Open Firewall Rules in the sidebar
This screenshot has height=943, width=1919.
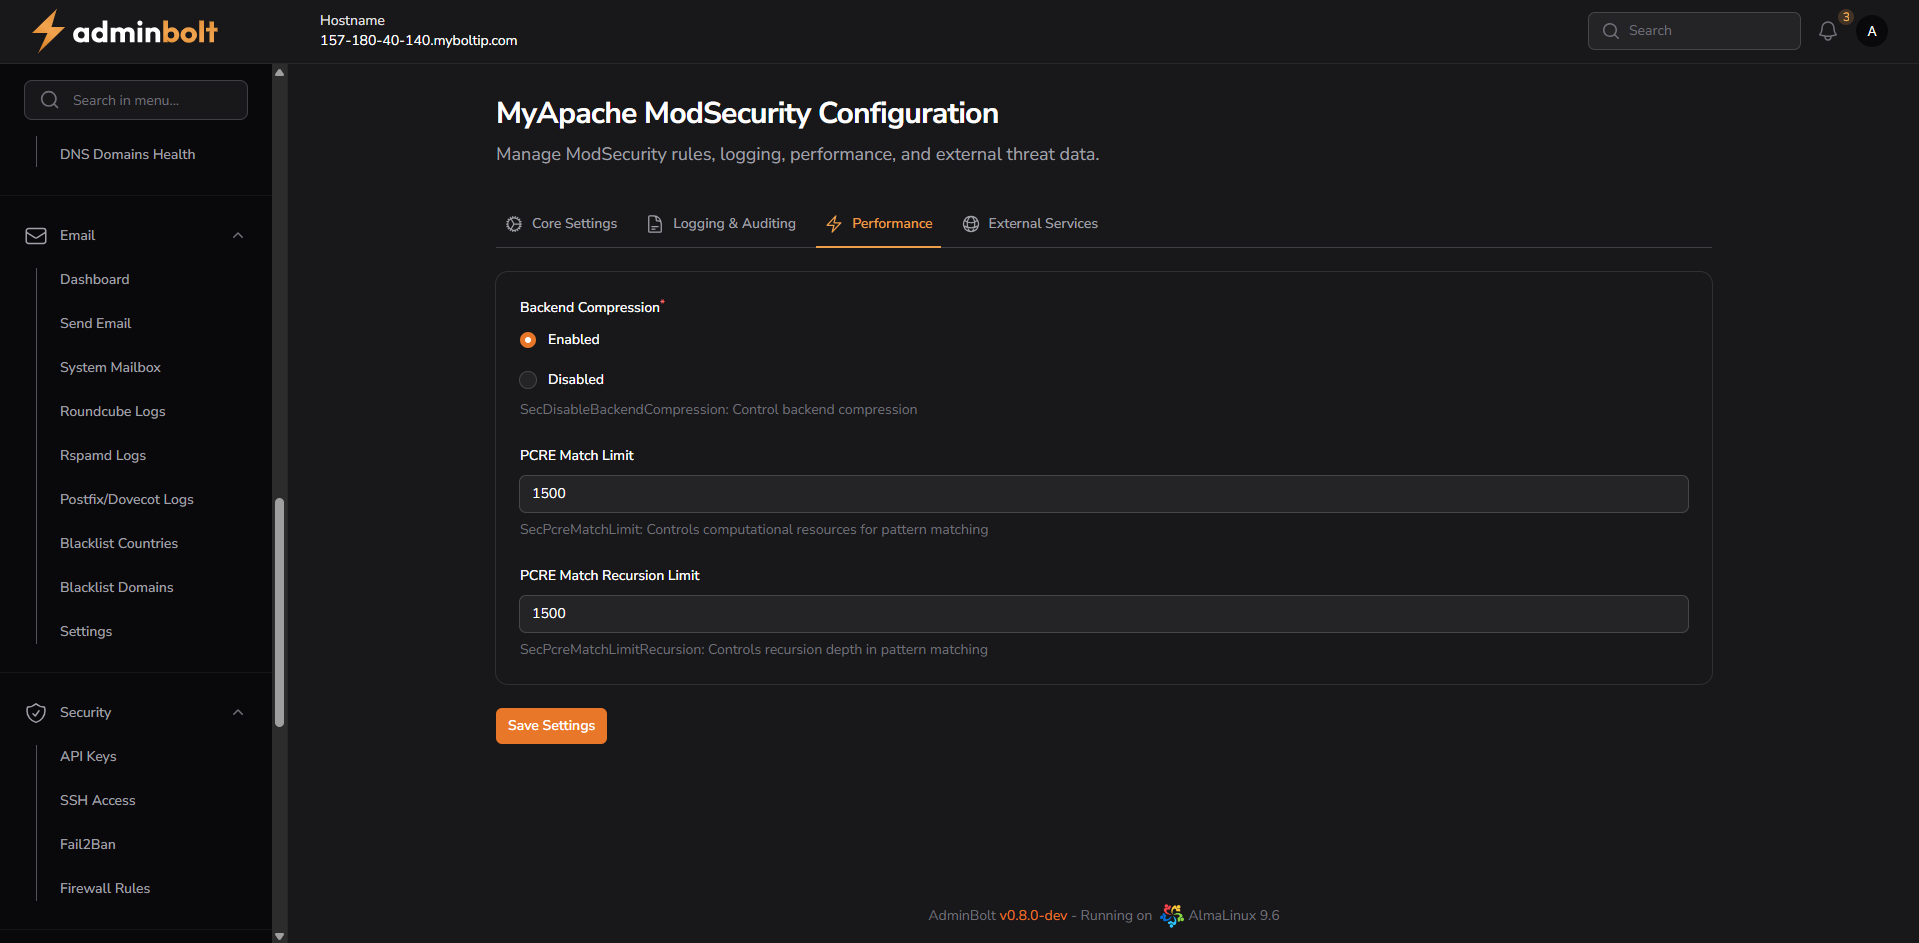pyautogui.click(x=105, y=888)
